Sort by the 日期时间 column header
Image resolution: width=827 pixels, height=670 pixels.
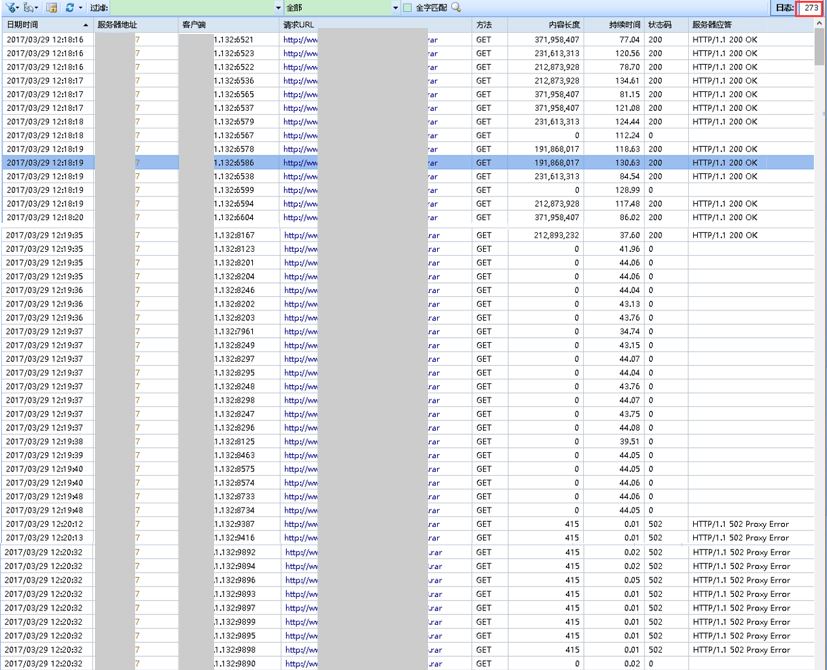[x=40, y=24]
